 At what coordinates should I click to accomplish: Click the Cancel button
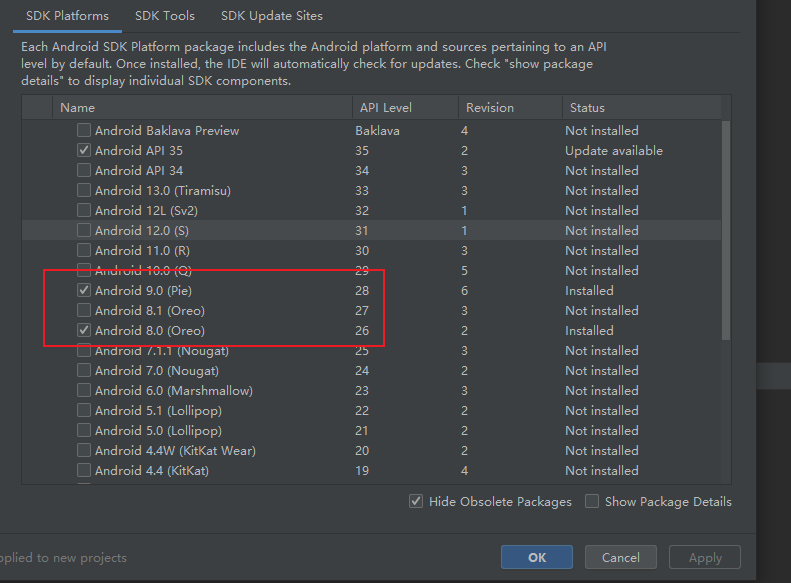click(620, 558)
